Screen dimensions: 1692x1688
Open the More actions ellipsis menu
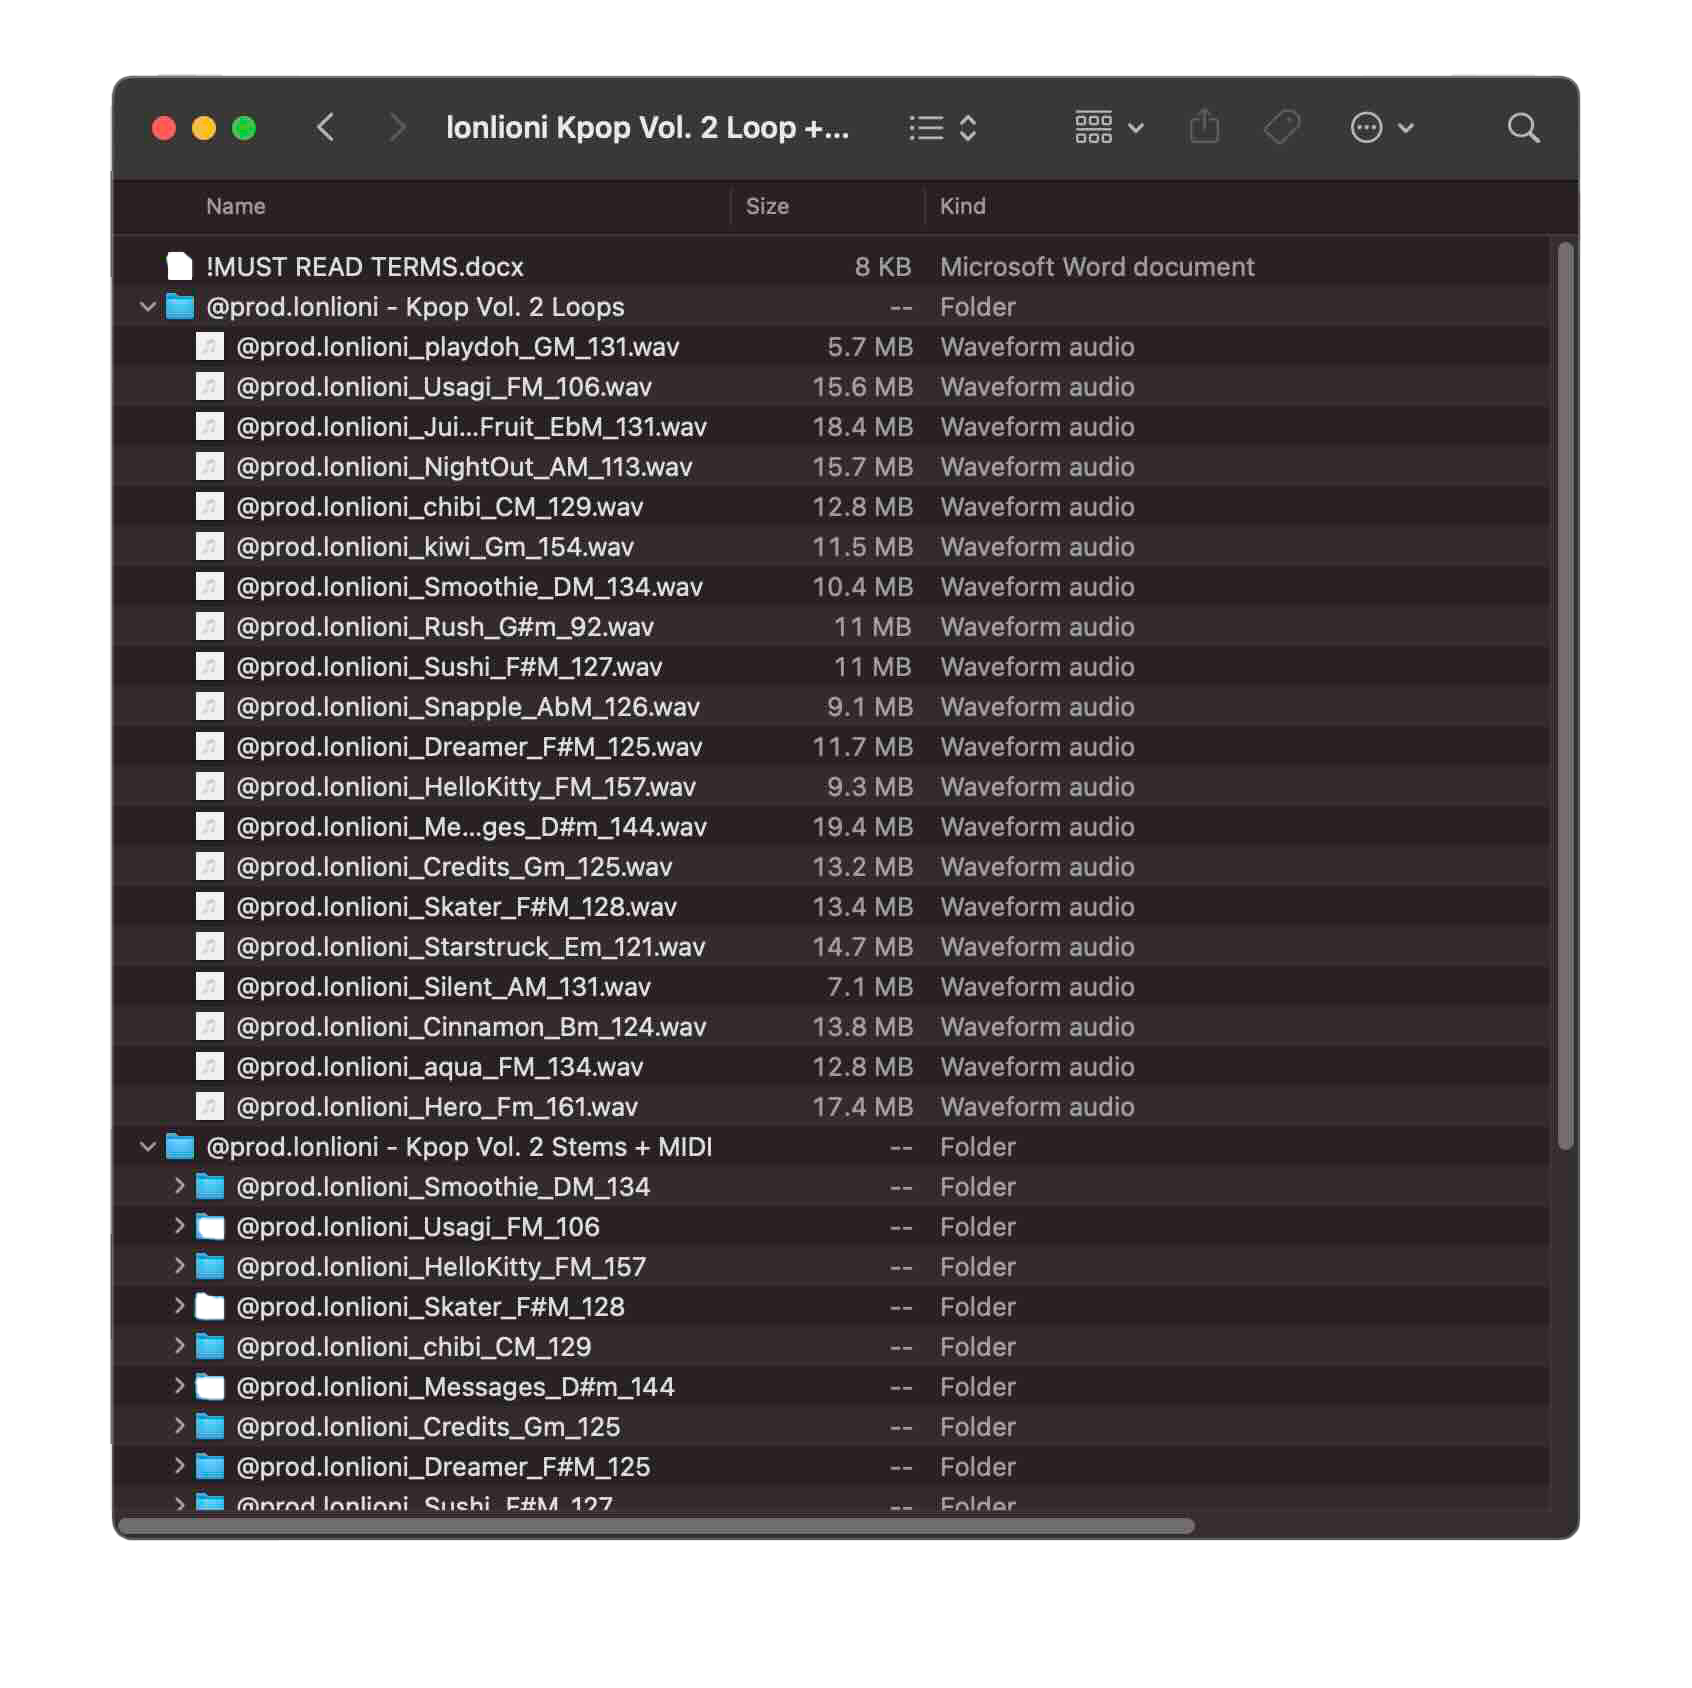(1381, 128)
